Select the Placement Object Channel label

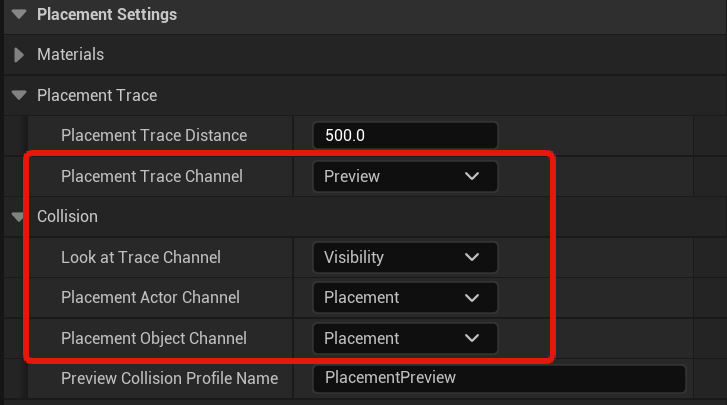tap(154, 338)
